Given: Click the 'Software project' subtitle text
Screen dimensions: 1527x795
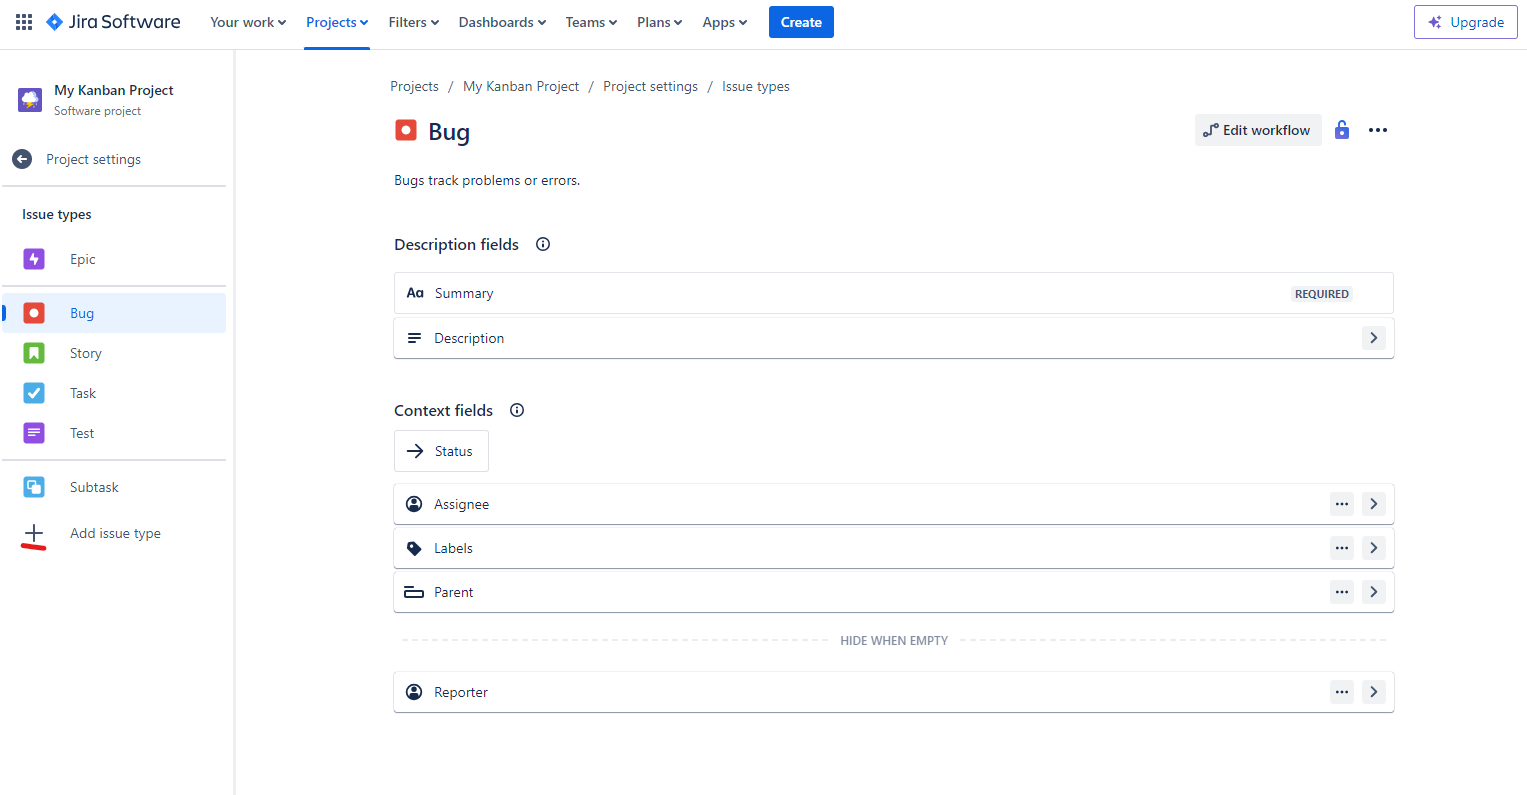Looking at the screenshot, I should click(97, 111).
